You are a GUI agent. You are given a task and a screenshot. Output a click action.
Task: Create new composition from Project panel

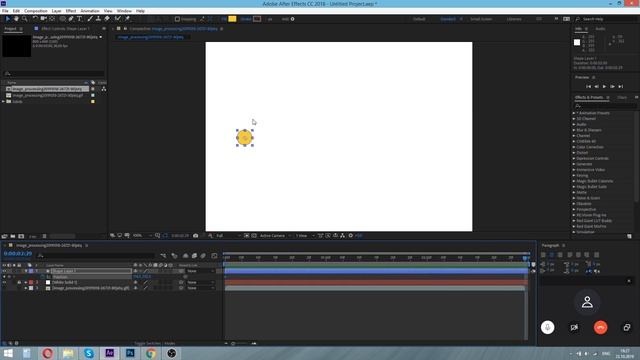(x=21, y=236)
